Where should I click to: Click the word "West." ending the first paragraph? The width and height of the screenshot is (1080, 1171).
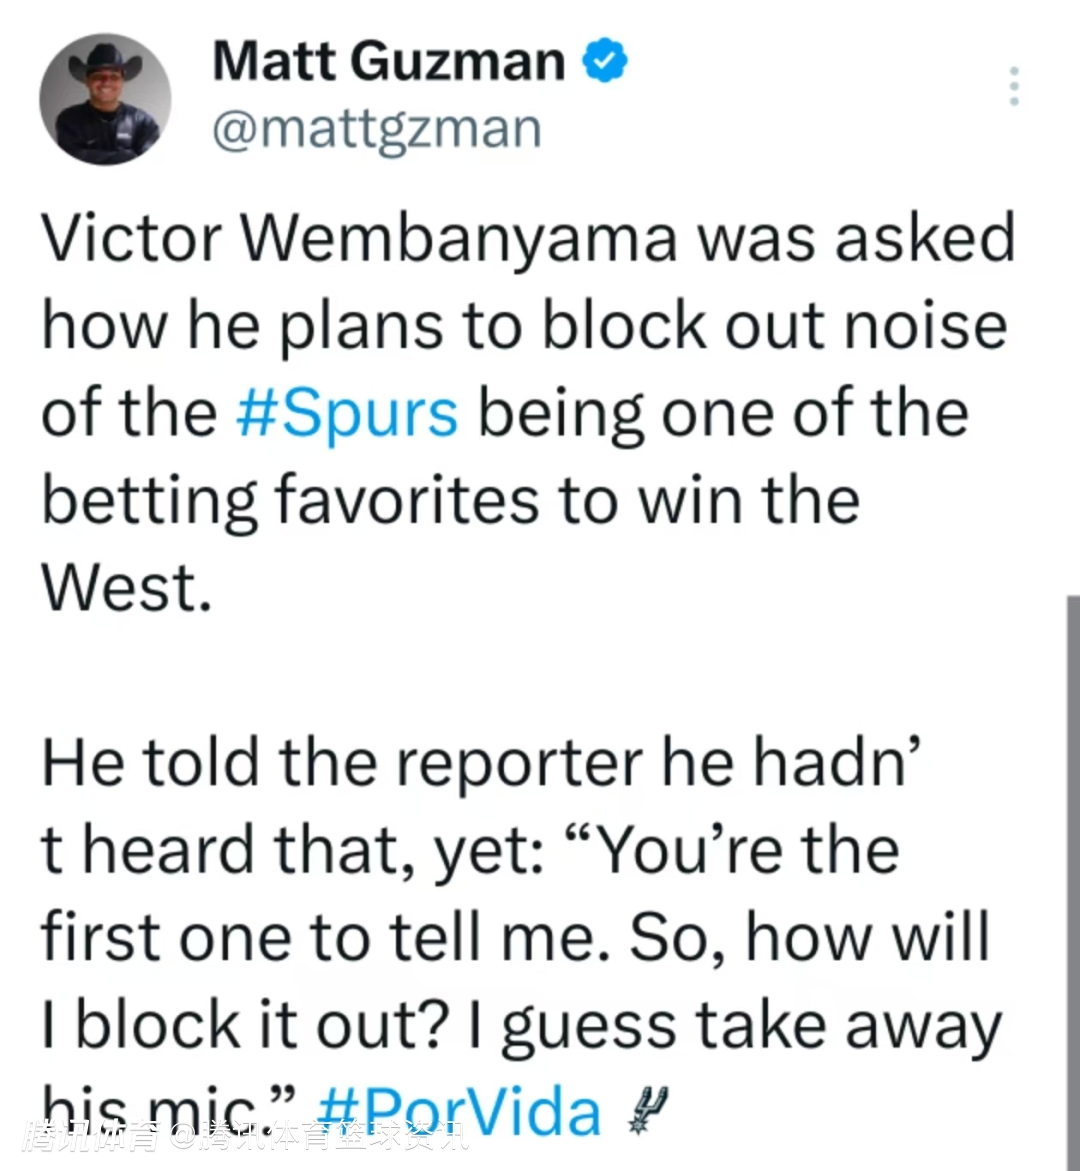point(126,587)
